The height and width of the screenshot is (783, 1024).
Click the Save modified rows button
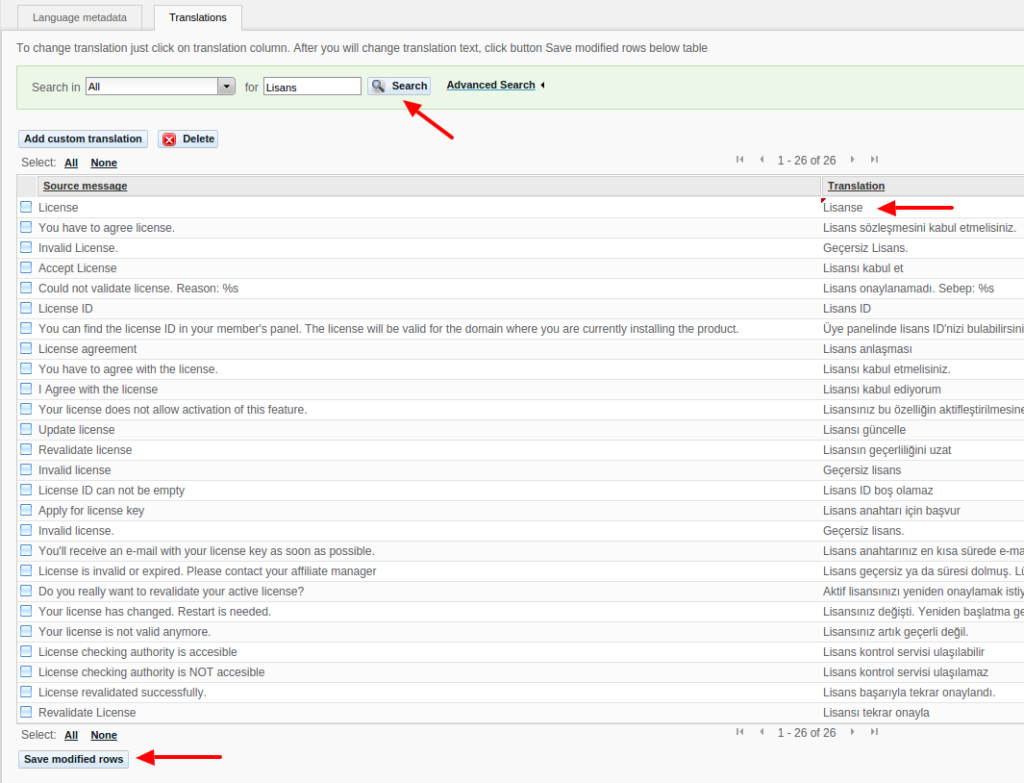pos(73,759)
